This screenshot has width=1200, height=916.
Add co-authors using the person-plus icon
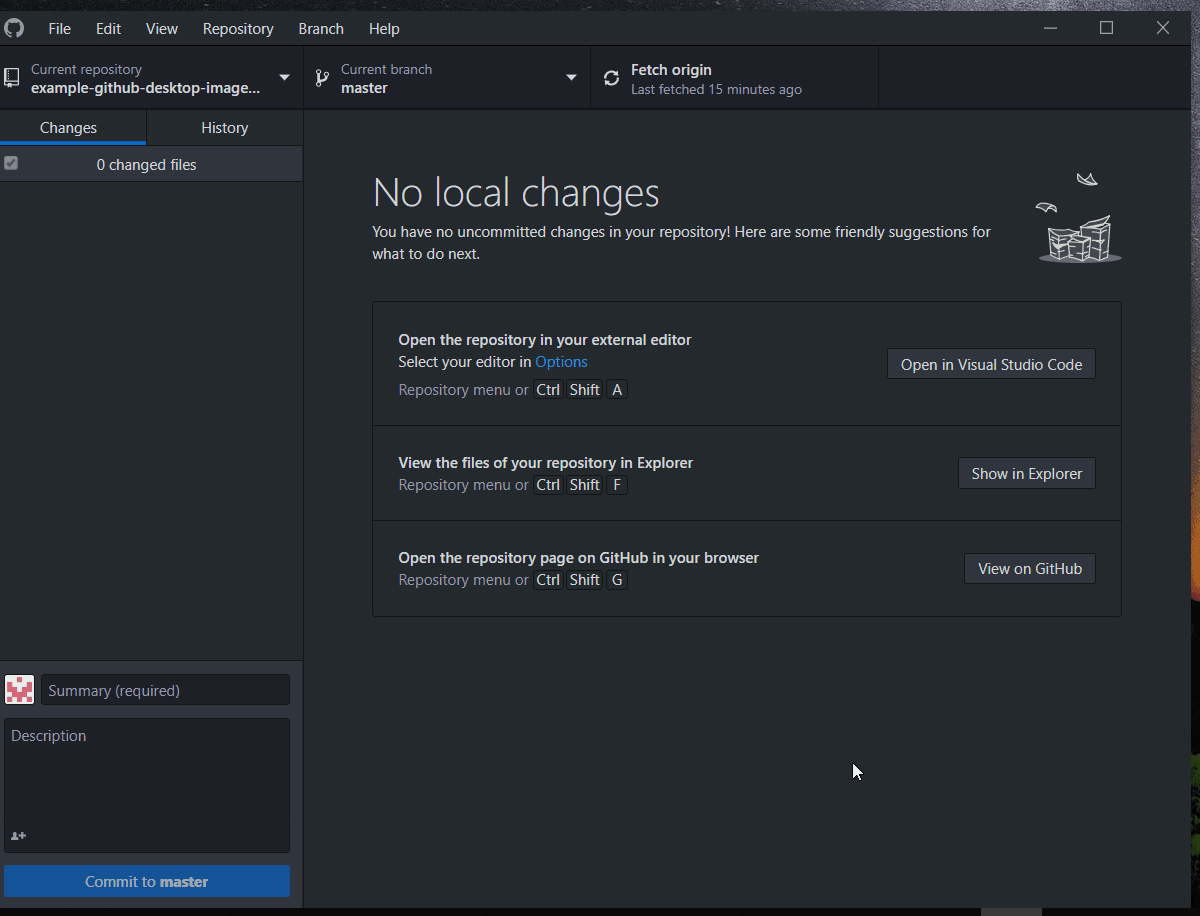[18, 835]
